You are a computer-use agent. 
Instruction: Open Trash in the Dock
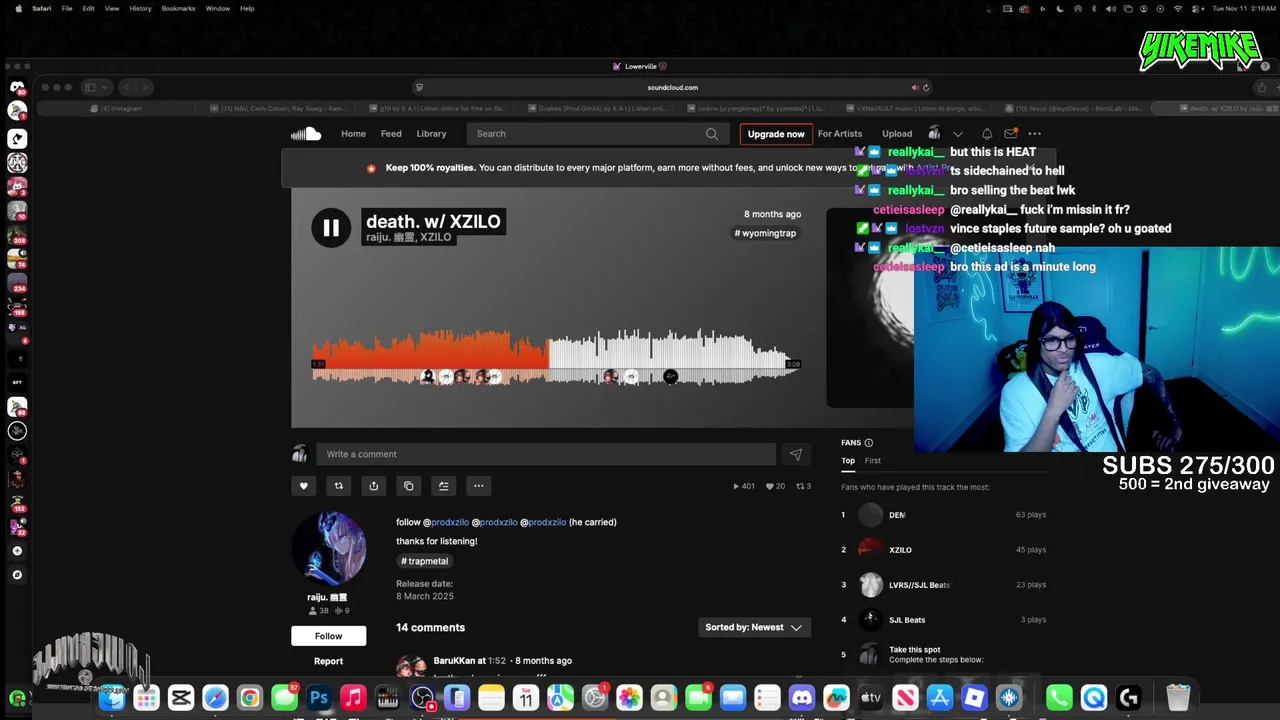point(1178,698)
